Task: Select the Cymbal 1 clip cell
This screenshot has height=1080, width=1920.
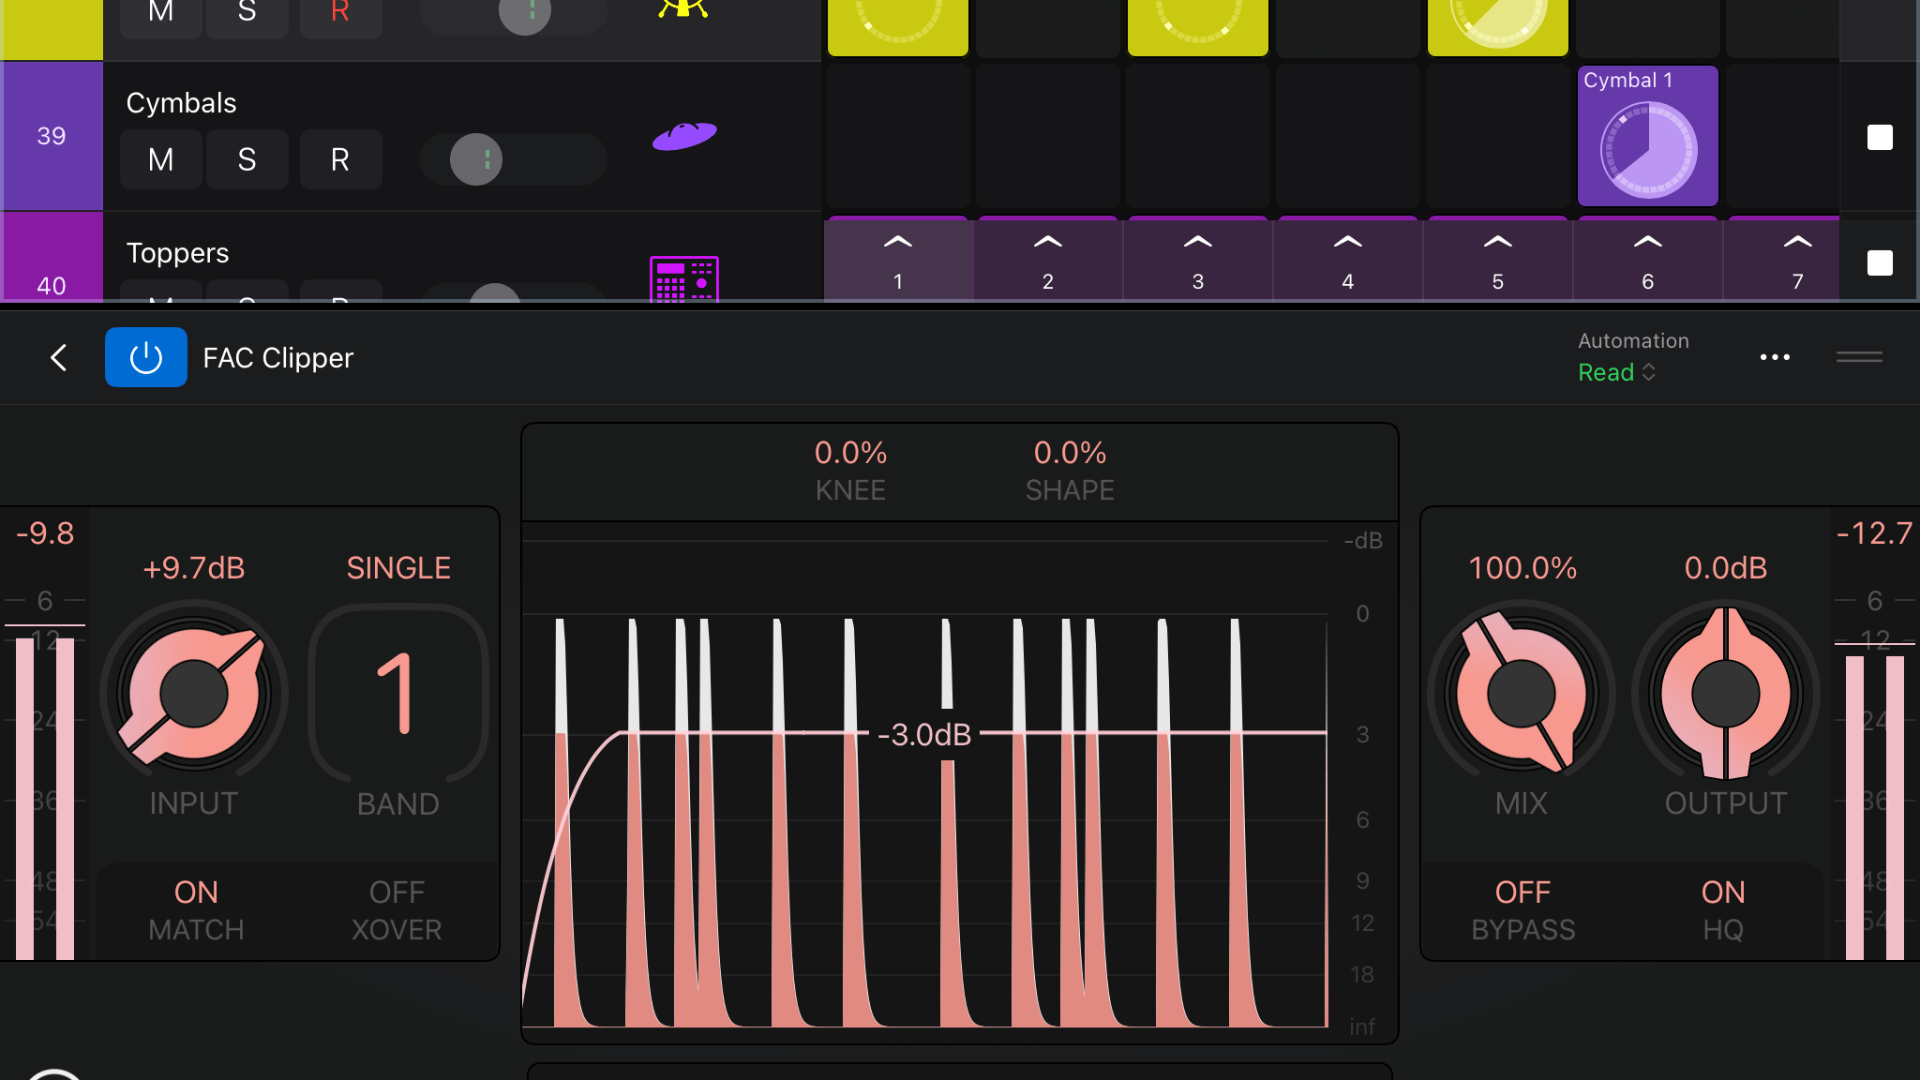Action: click(1648, 136)
